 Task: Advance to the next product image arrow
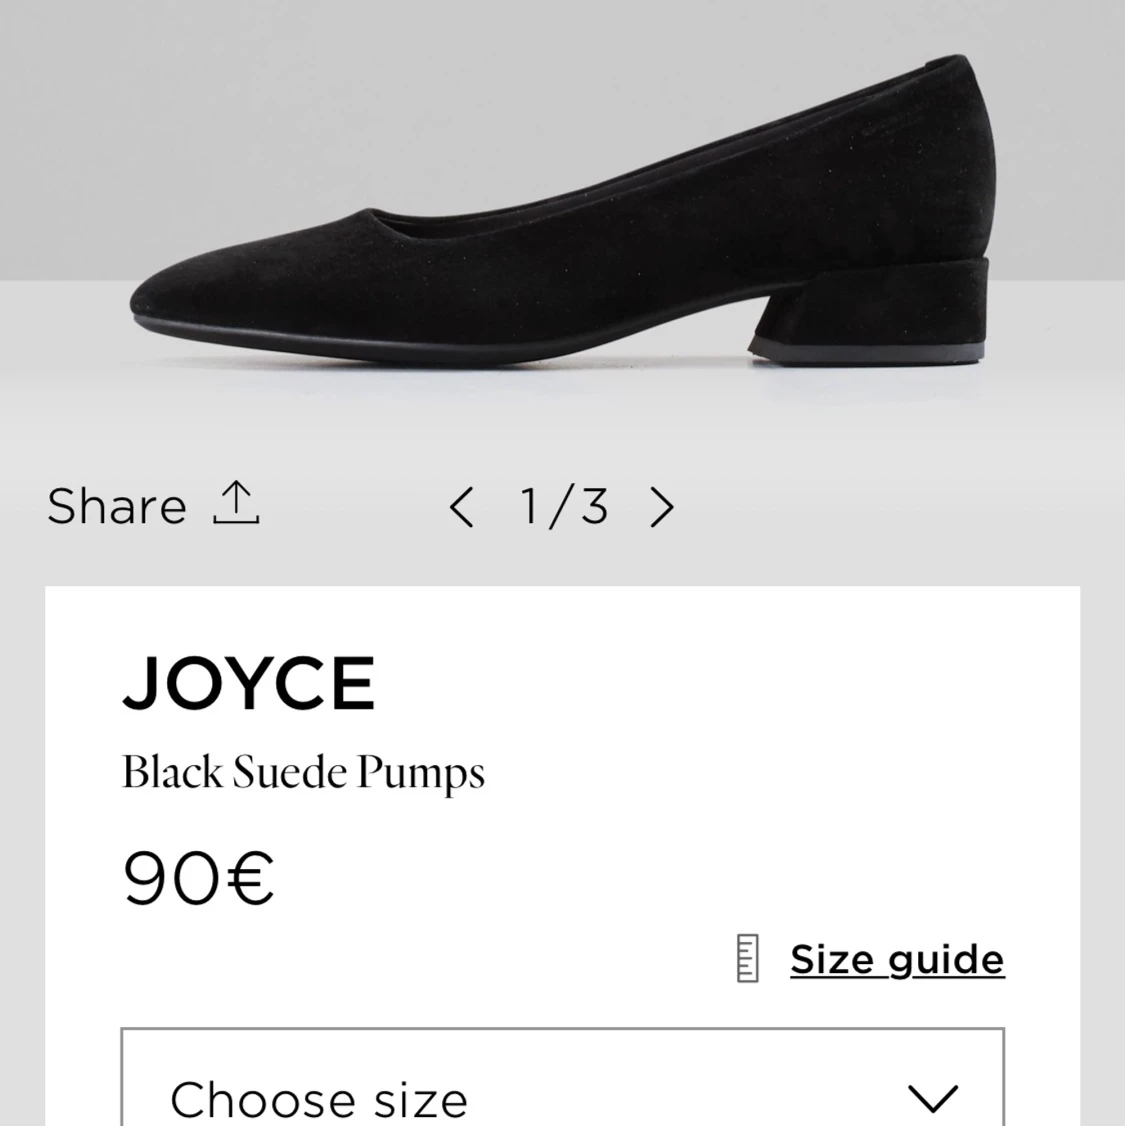pos(661,507)
